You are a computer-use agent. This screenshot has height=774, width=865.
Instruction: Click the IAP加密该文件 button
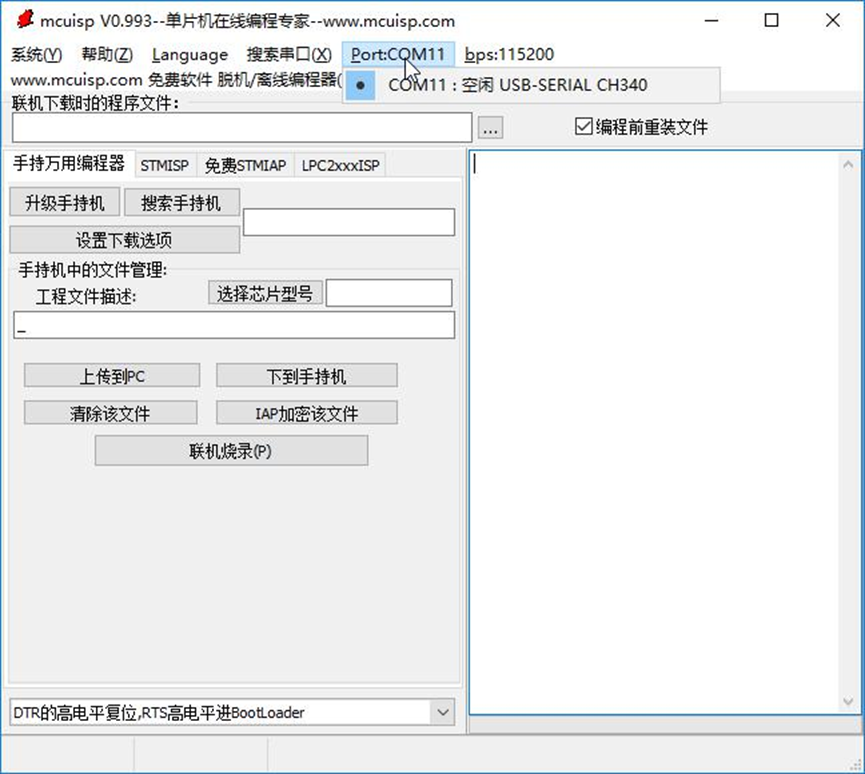pos(307,413)
